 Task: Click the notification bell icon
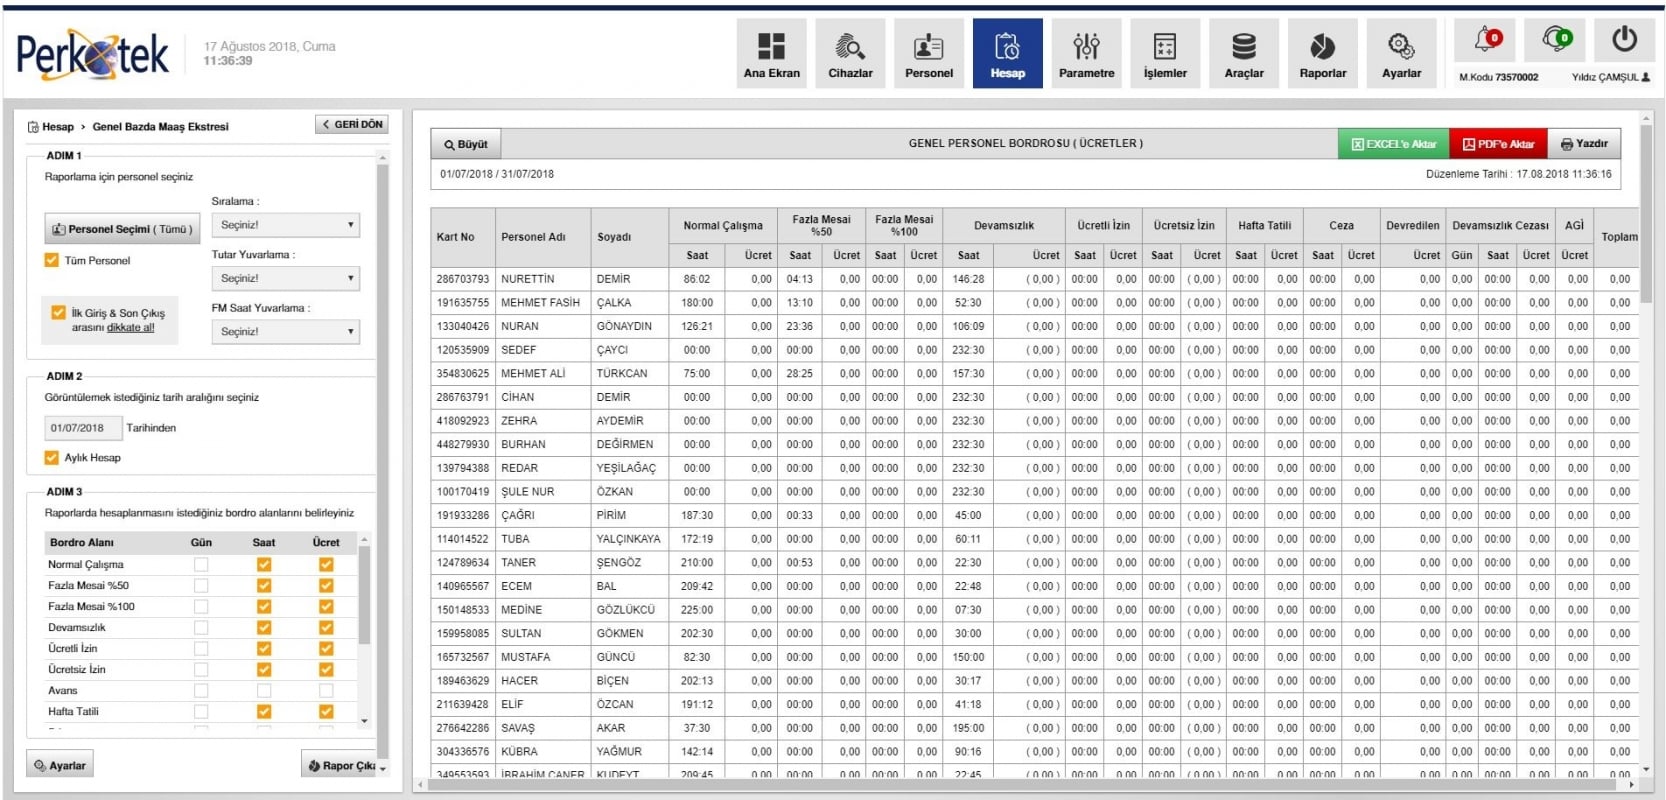point(1485,40)
